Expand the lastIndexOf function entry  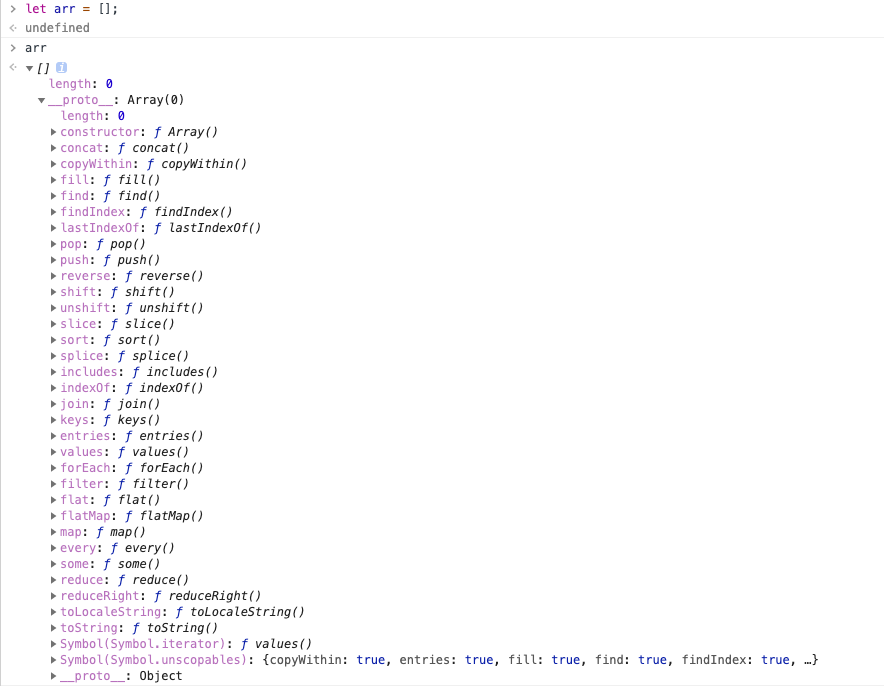coord(54,228)
